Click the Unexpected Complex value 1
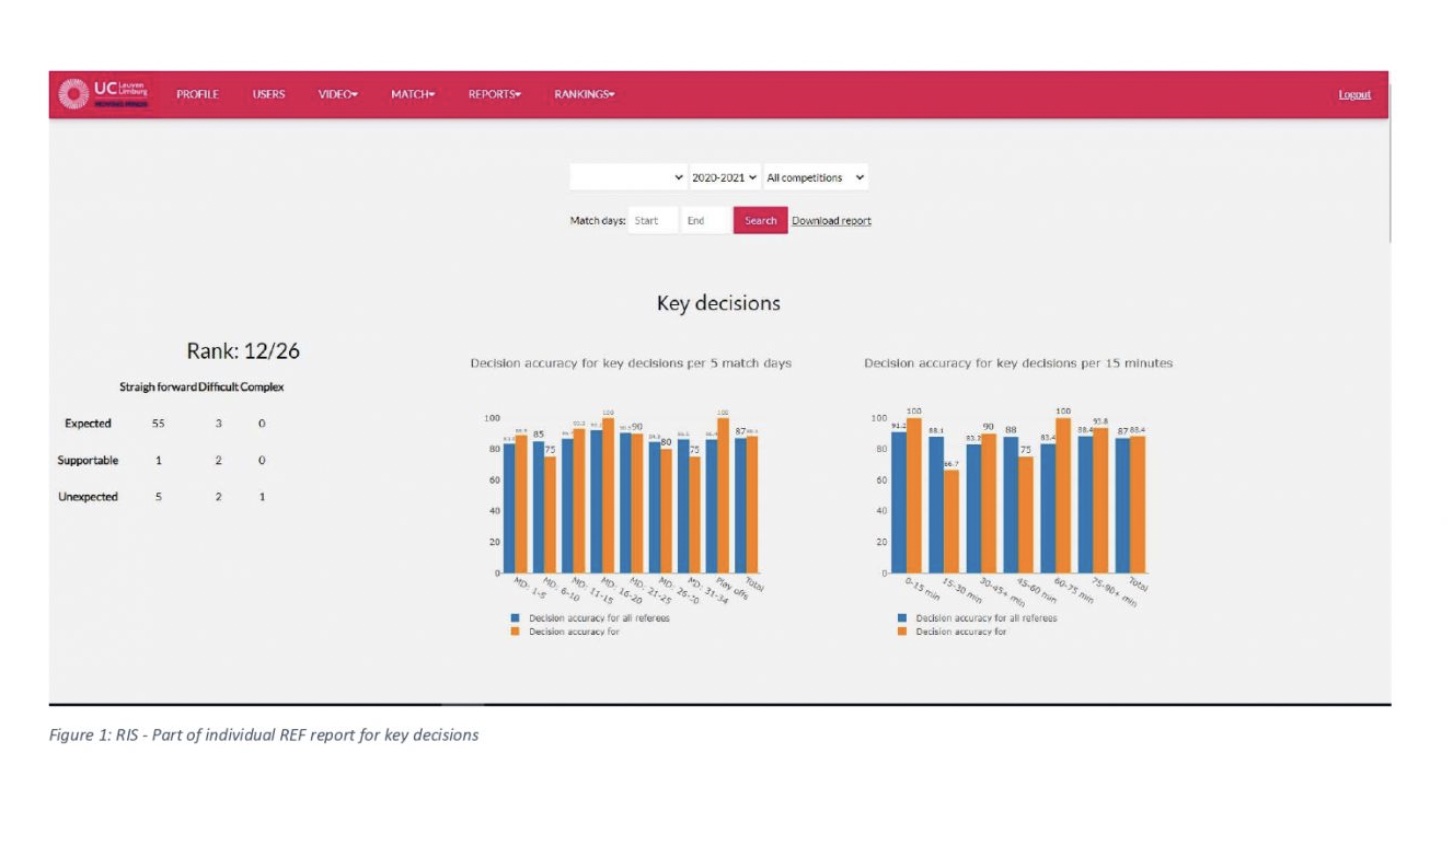The image size is (1448, 852). click(x=262, y=496)
